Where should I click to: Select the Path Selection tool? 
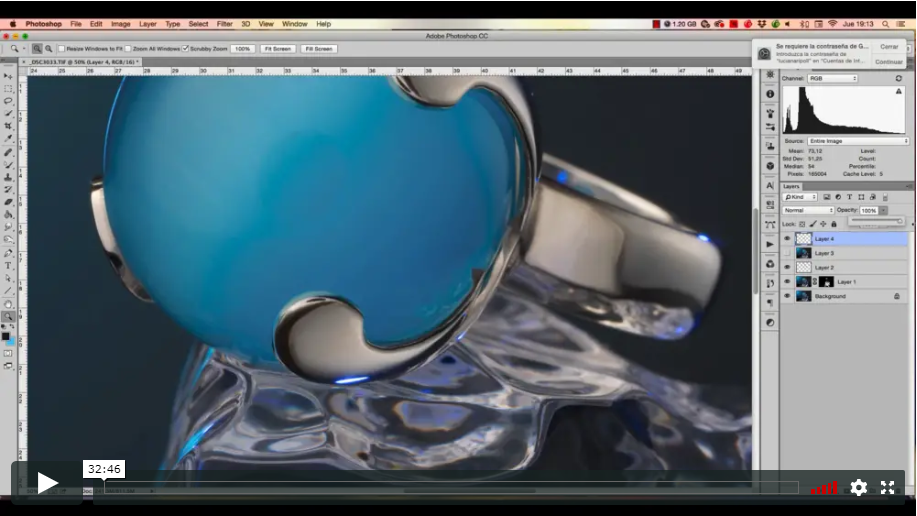tap(8, 278)
